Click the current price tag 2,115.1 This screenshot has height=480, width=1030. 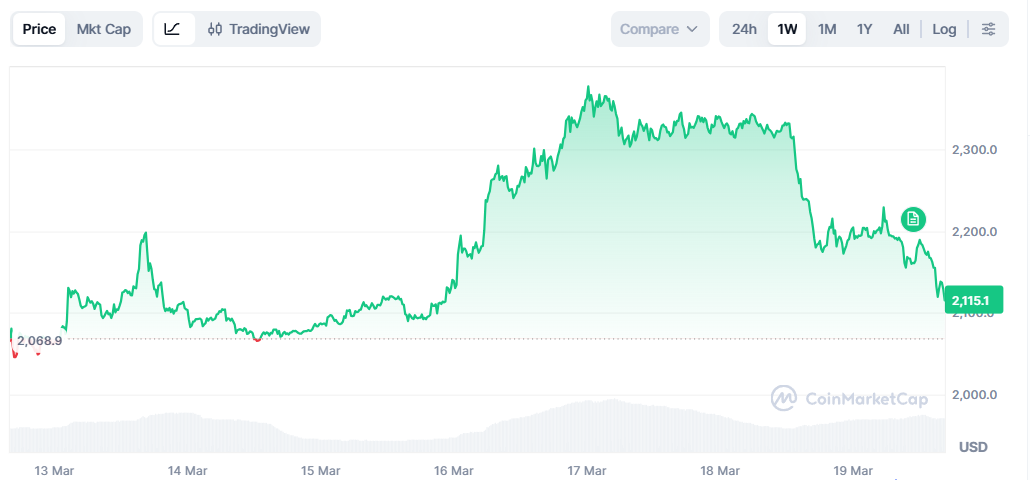pos(970,300)
